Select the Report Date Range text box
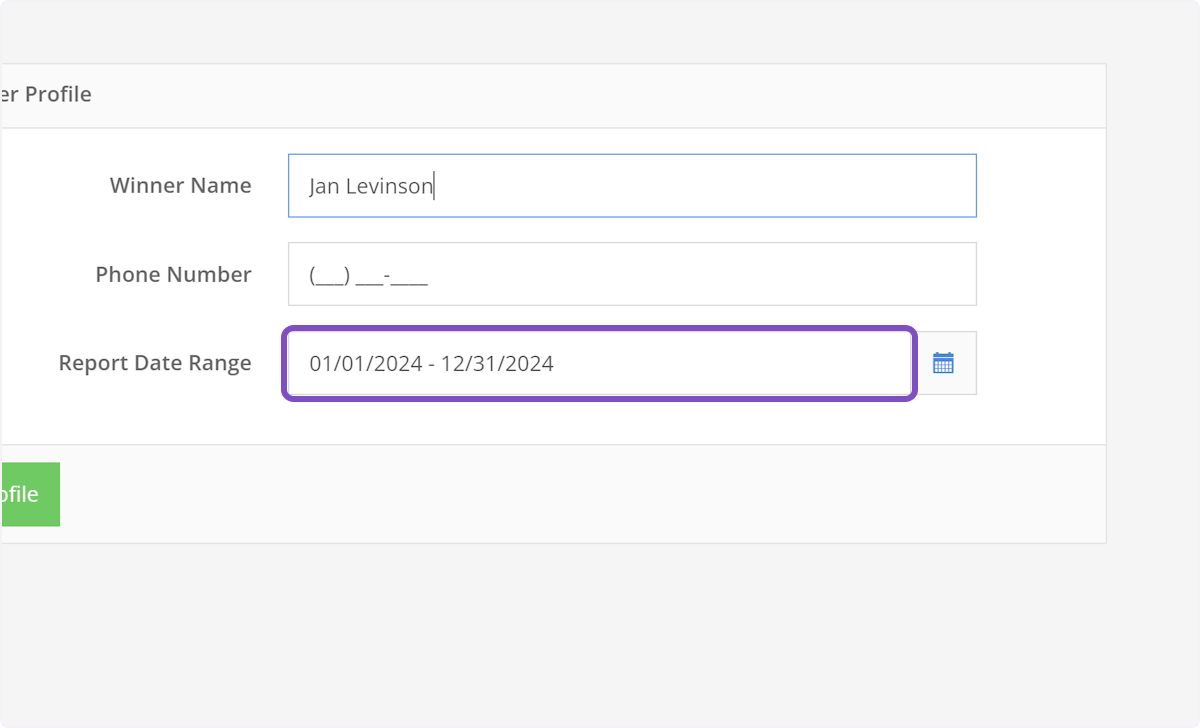 point(600,363)
